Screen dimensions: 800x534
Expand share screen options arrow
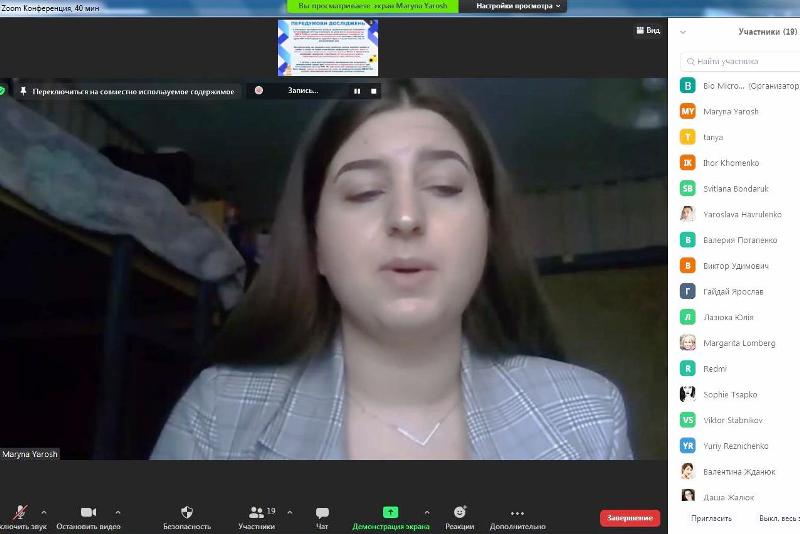[x=427, y=512]
